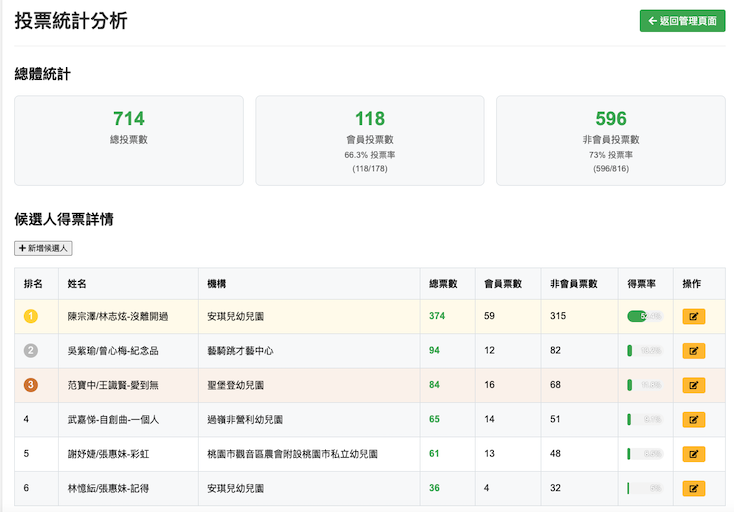Screen dimensions: 734x512
Task: Click total votes value 84
Action: pyautogui.click(x=434, y=385)
